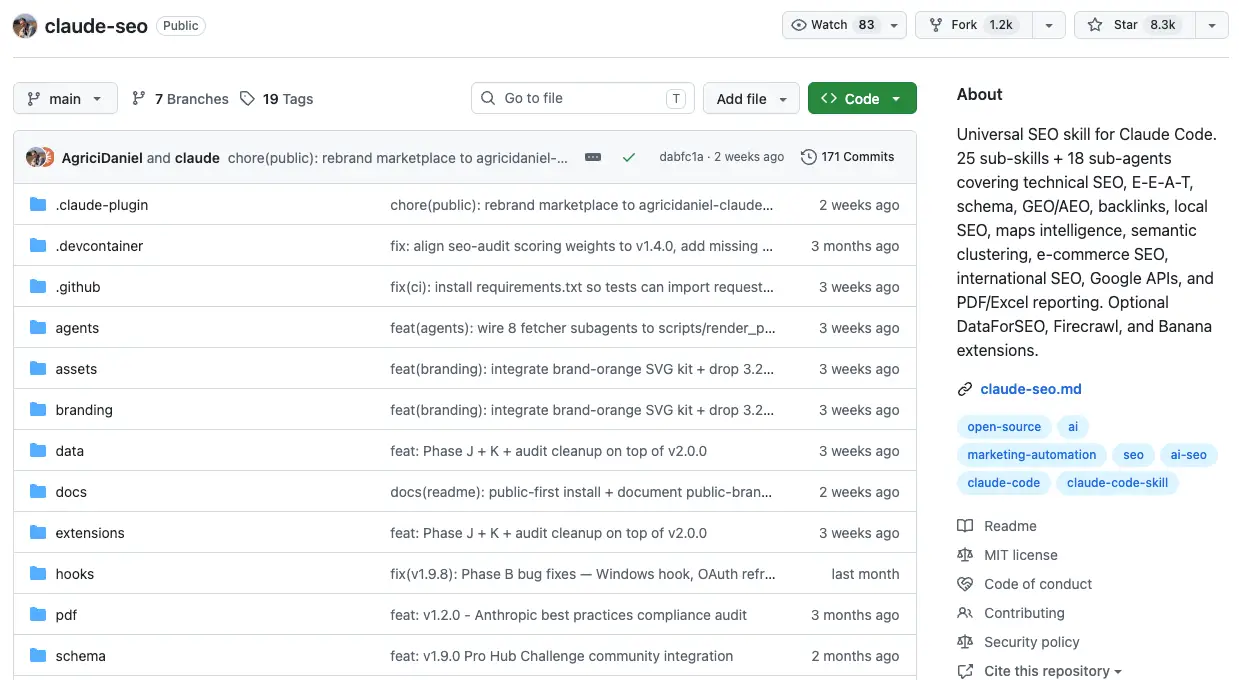
Task: Select the ai topic tag
Action: (x=1073, y=427)
